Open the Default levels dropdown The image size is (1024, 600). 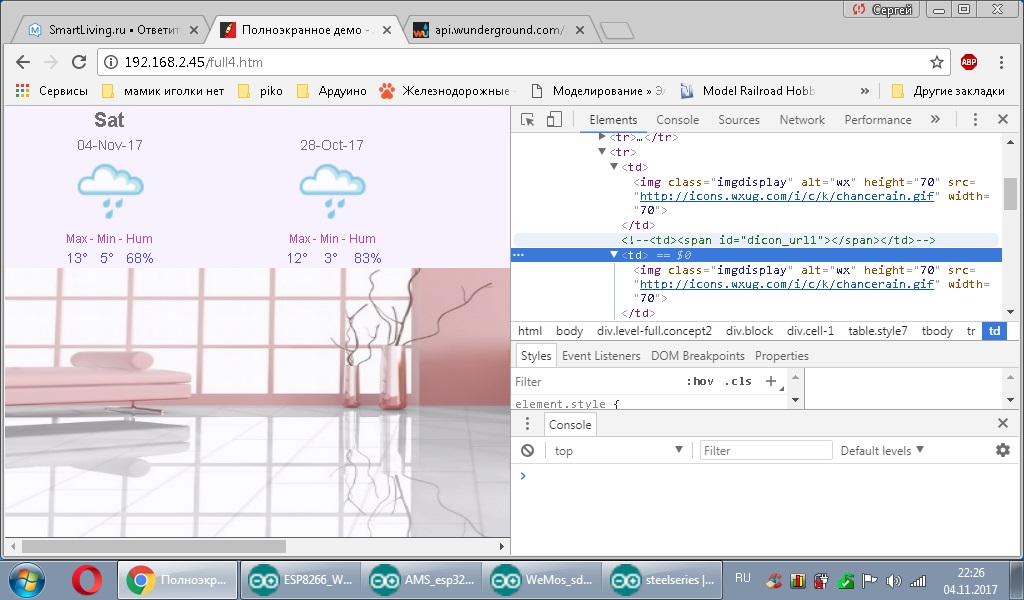(881, 451)
